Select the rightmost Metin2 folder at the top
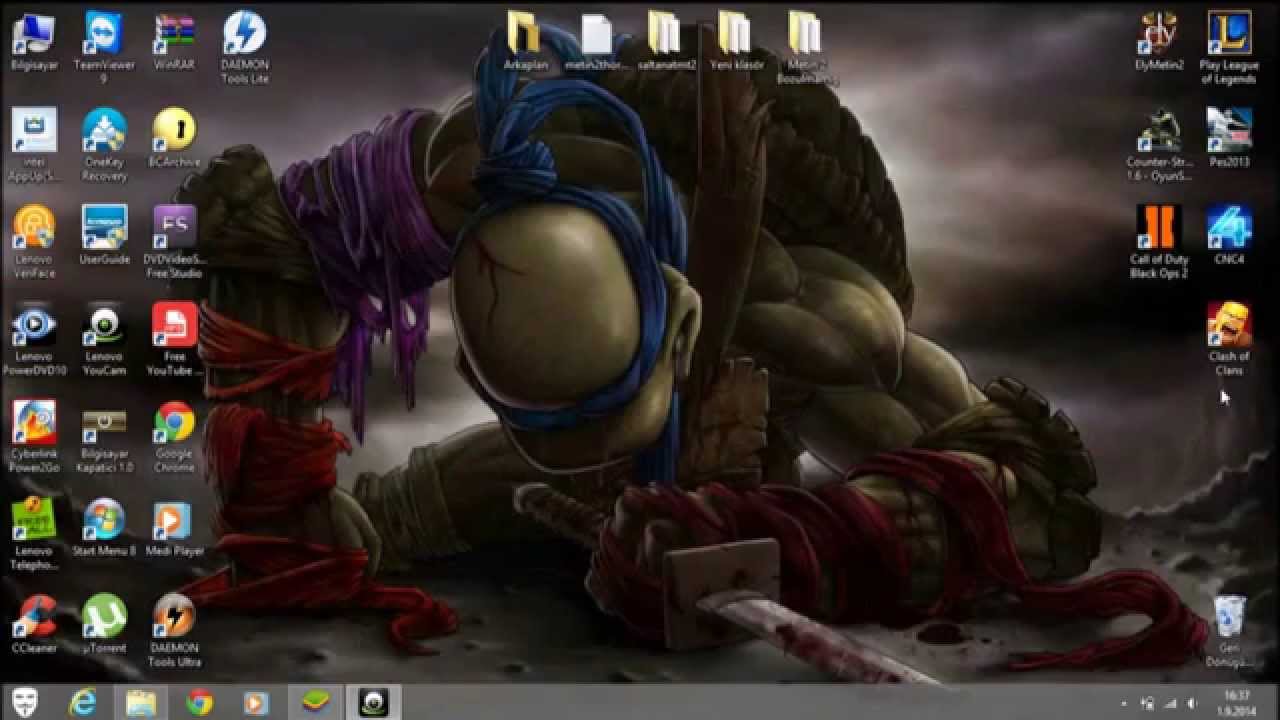The width and height of the screenshot is (1280, 720). (x=806, y=47)
